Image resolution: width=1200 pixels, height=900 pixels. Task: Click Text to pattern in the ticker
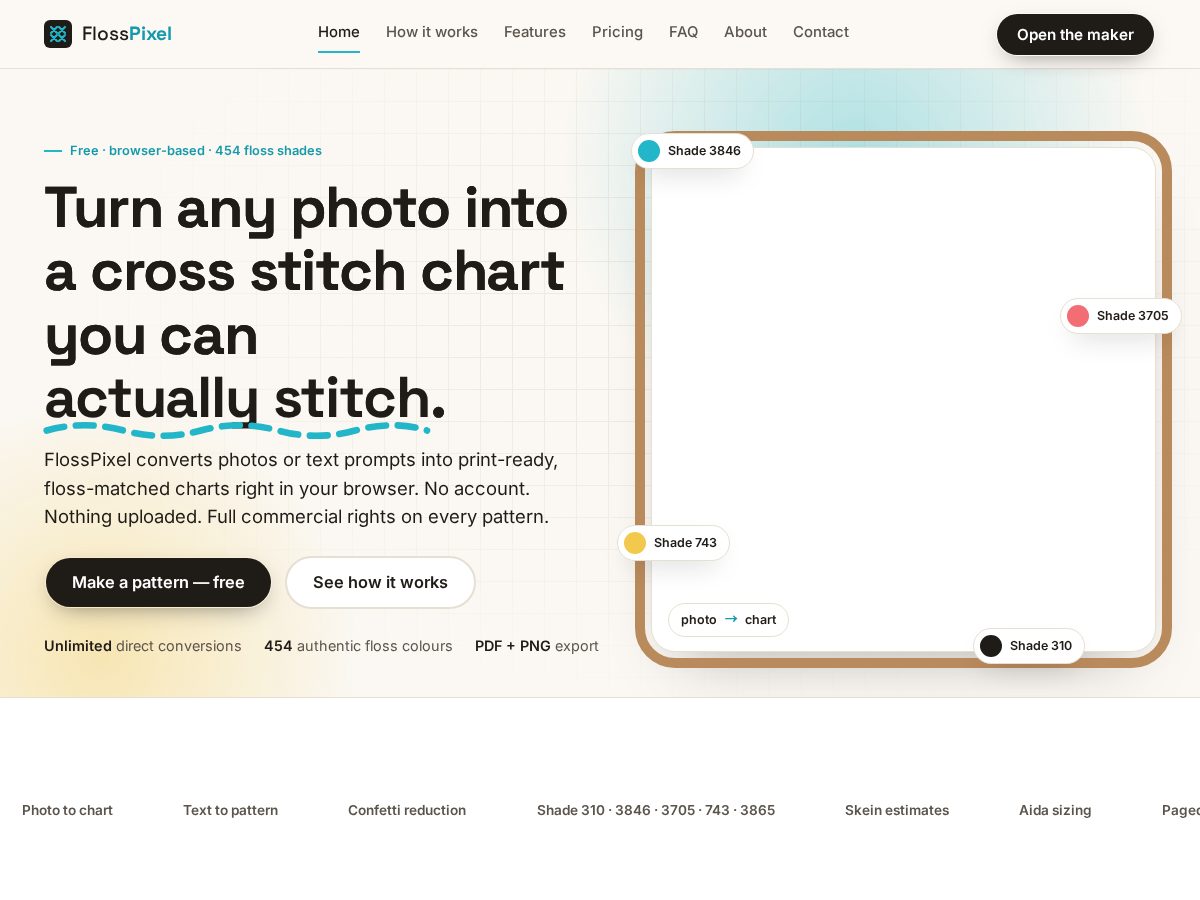click(x=230, y=810)
